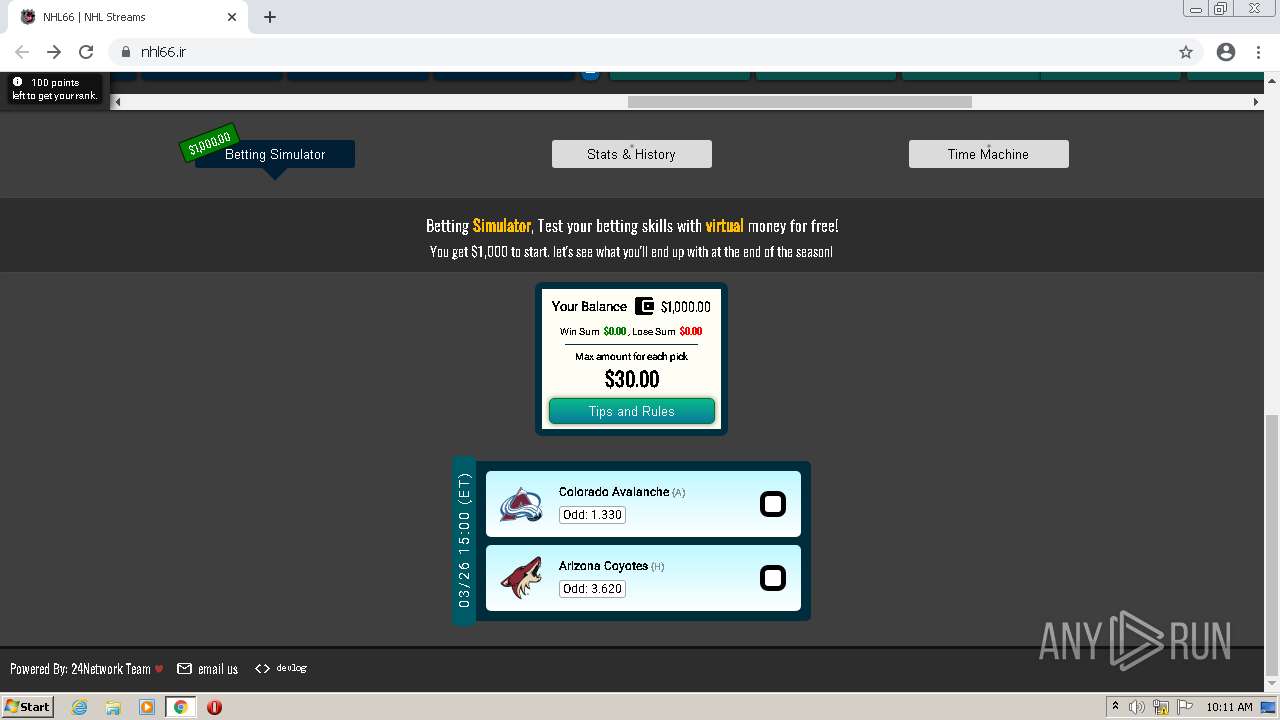The height and width of the screenshot is (720, 1280).
Task: Click the Colorado Avalanche team logo
Action: tap(521, 504)
